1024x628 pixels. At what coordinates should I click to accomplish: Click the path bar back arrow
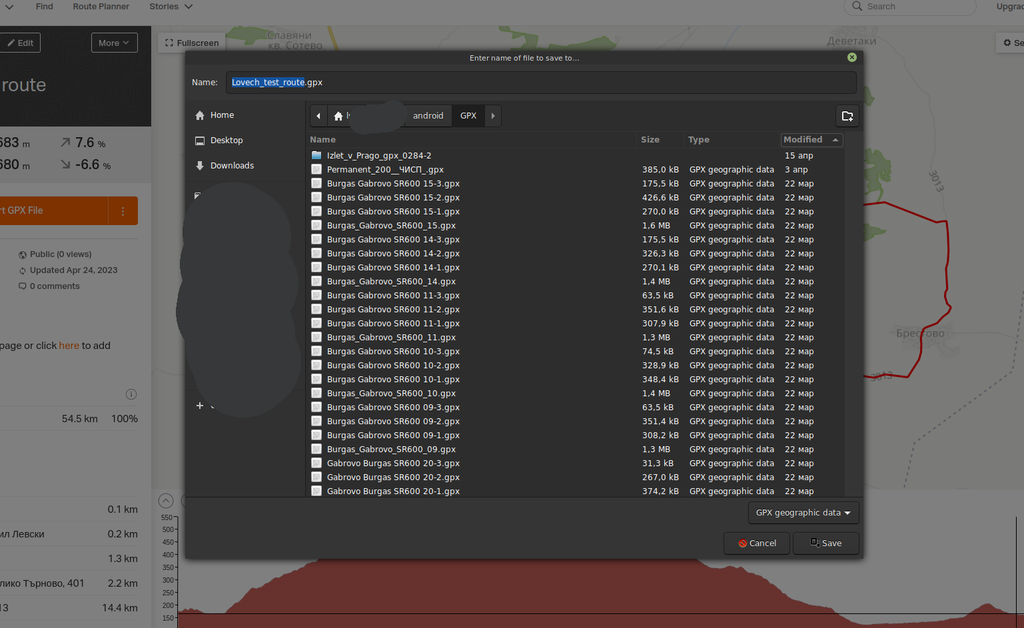[318, 116]
